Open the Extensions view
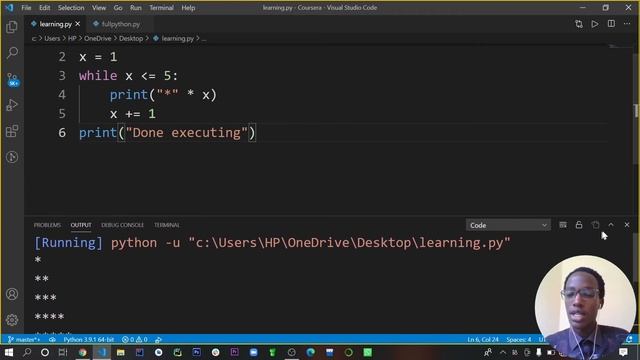Image resolution: width=640 pixels, height=360 pixels. point(12,131)
